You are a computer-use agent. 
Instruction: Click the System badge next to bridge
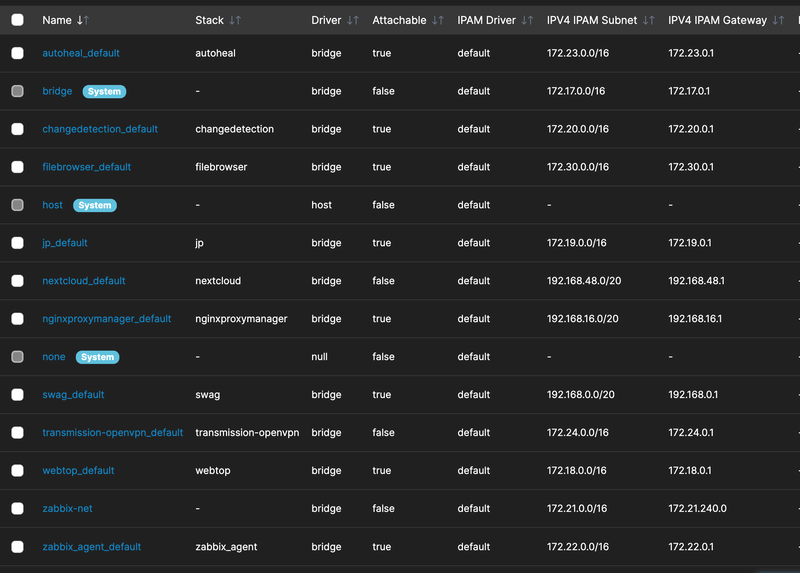(104, 91)
